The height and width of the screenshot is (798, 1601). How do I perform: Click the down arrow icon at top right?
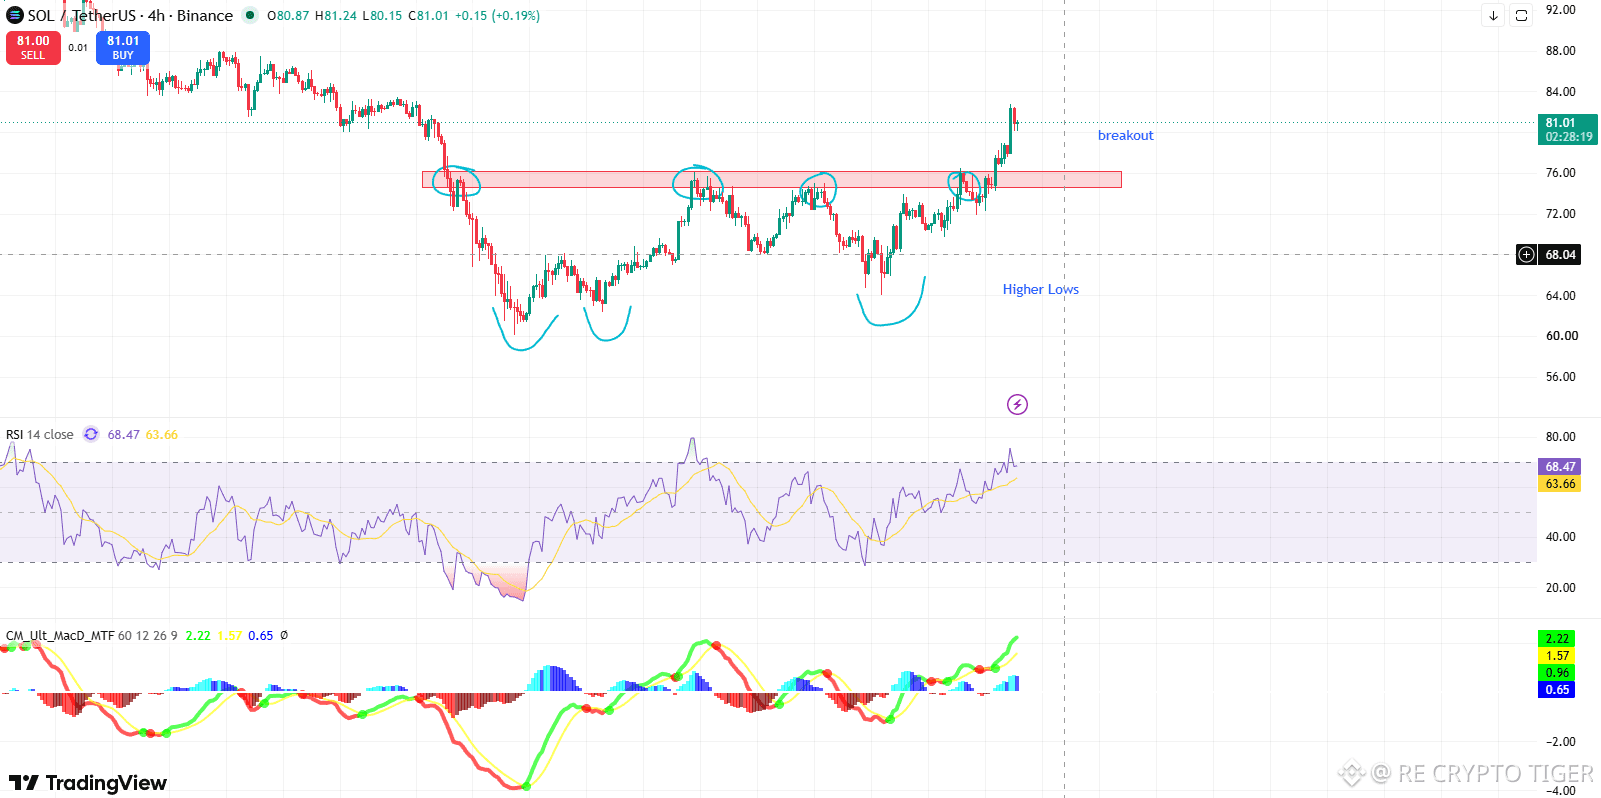[1493, 15]
